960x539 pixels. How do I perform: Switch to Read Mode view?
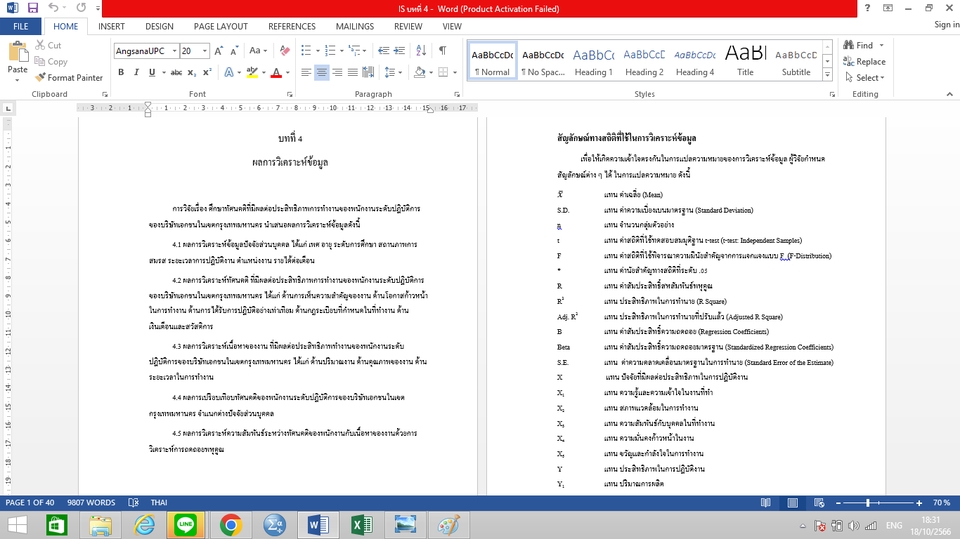pos(765,503)
